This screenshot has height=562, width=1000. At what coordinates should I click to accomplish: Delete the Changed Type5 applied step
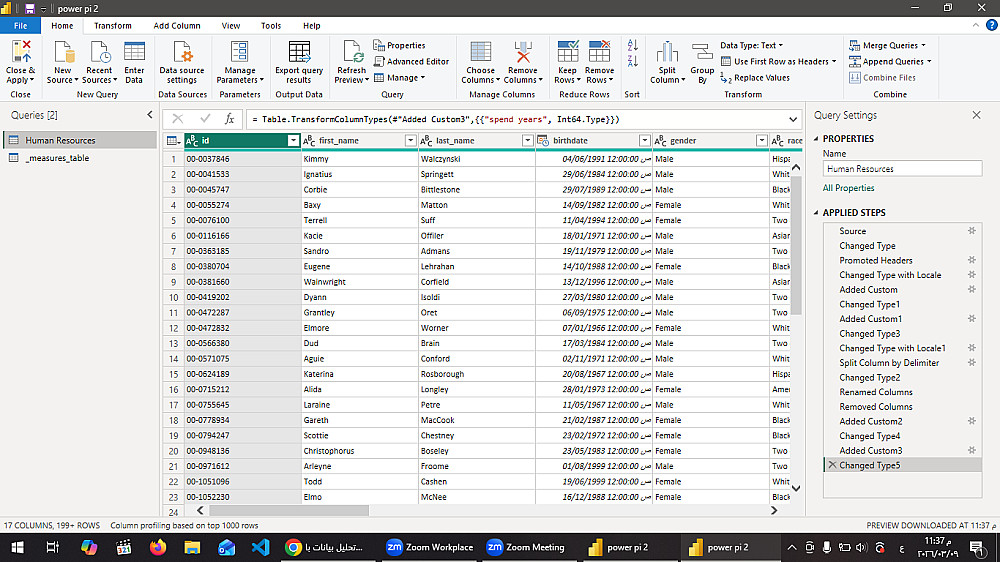pos(832,465)
